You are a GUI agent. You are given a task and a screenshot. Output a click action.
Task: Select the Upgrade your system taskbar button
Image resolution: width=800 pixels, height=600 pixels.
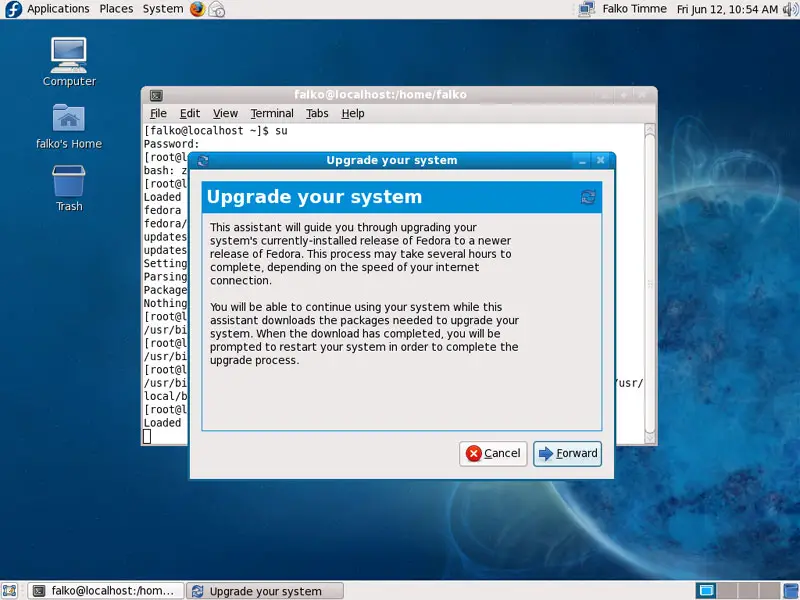point(265,591)
